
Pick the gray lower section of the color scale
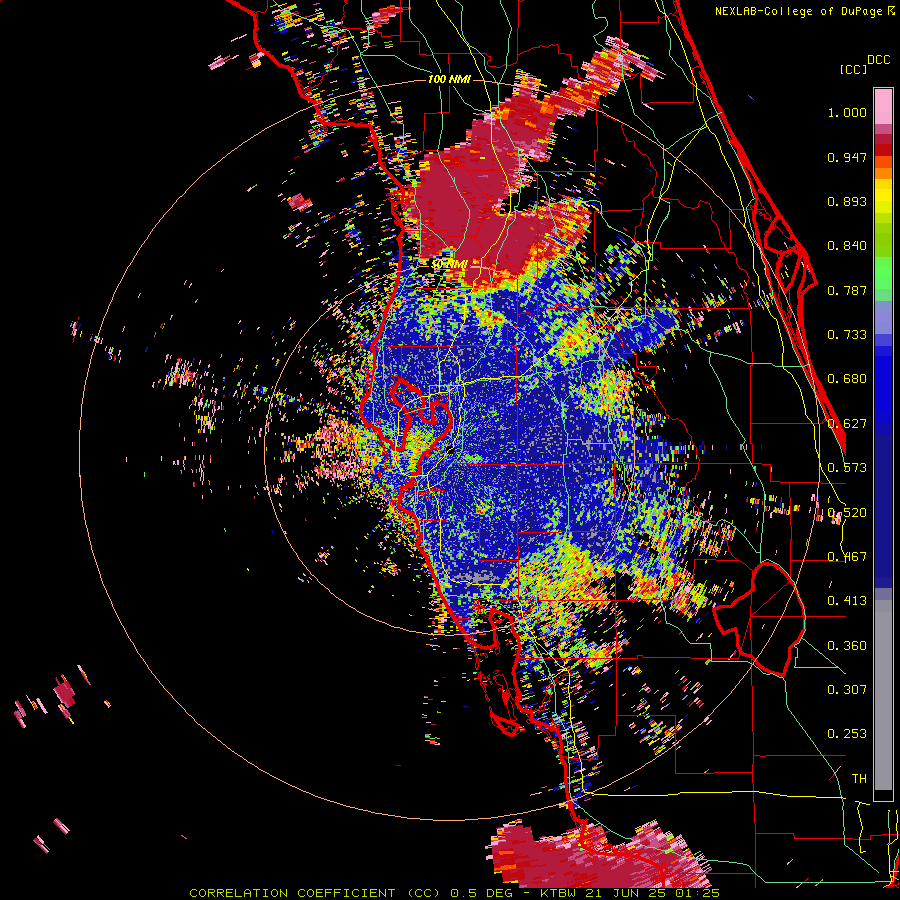pyautogui.click(x=883, y=695)
